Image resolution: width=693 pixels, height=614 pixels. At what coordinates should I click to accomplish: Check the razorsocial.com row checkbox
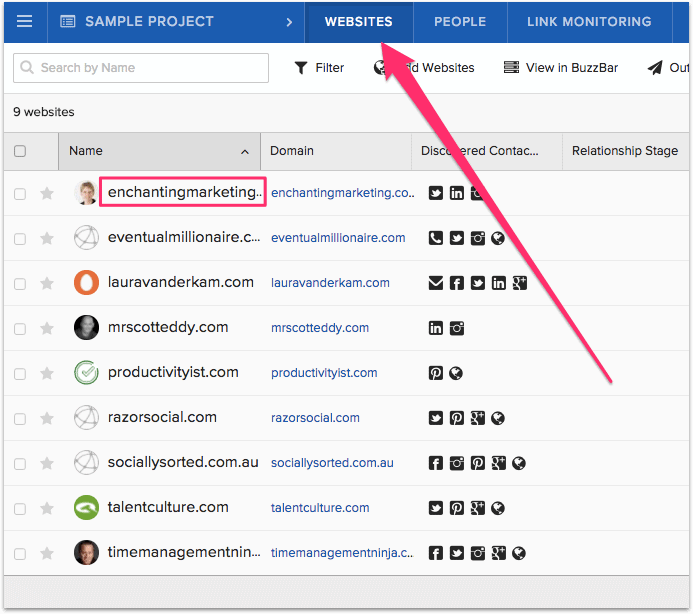pos(20,419)
